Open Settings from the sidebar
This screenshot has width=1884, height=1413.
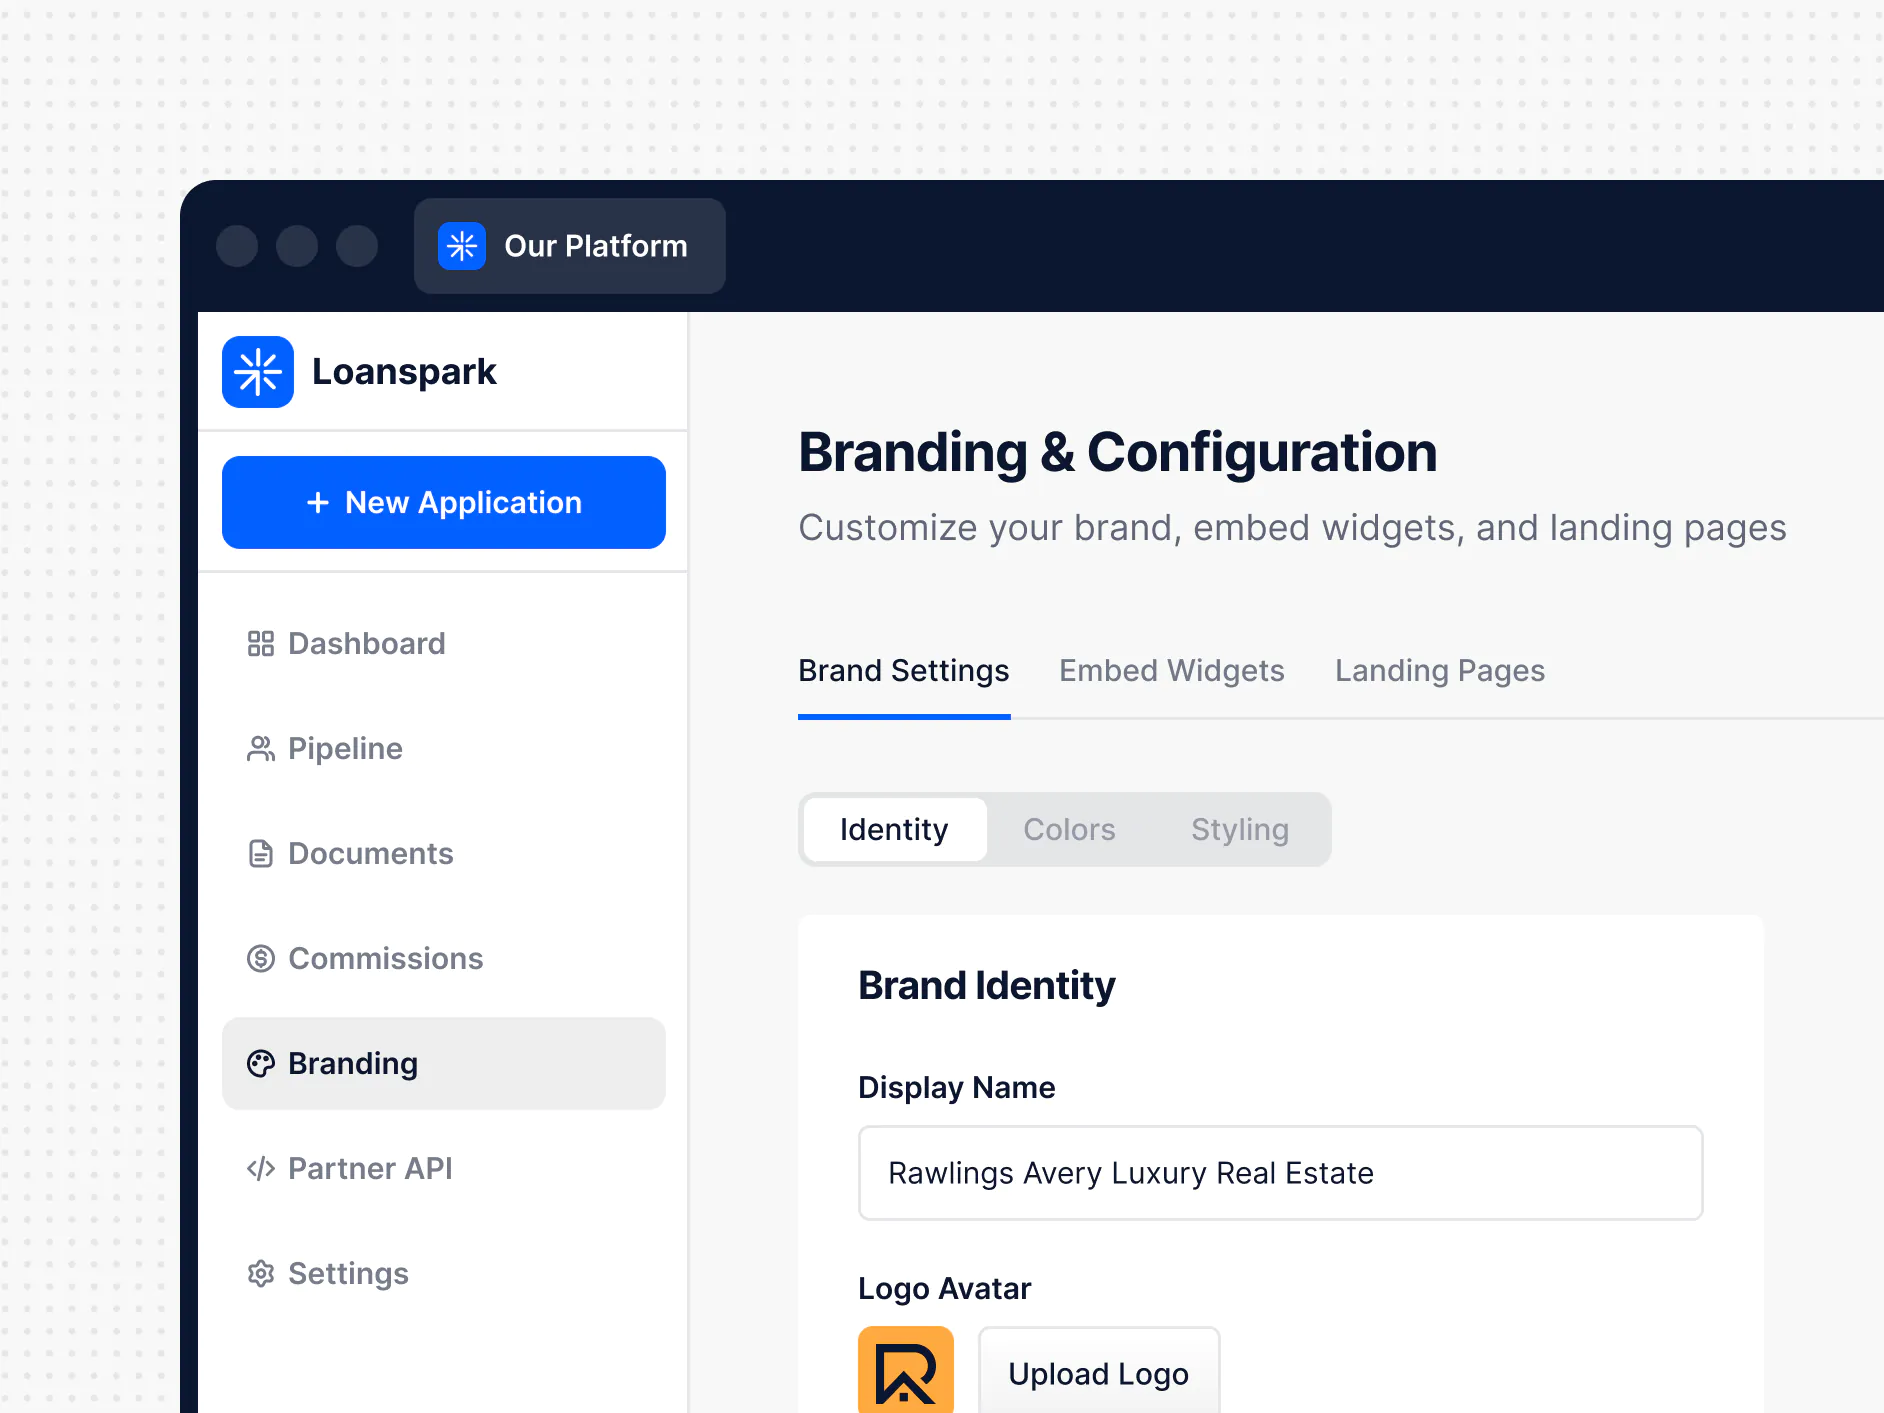click(x=444, y=1274)
